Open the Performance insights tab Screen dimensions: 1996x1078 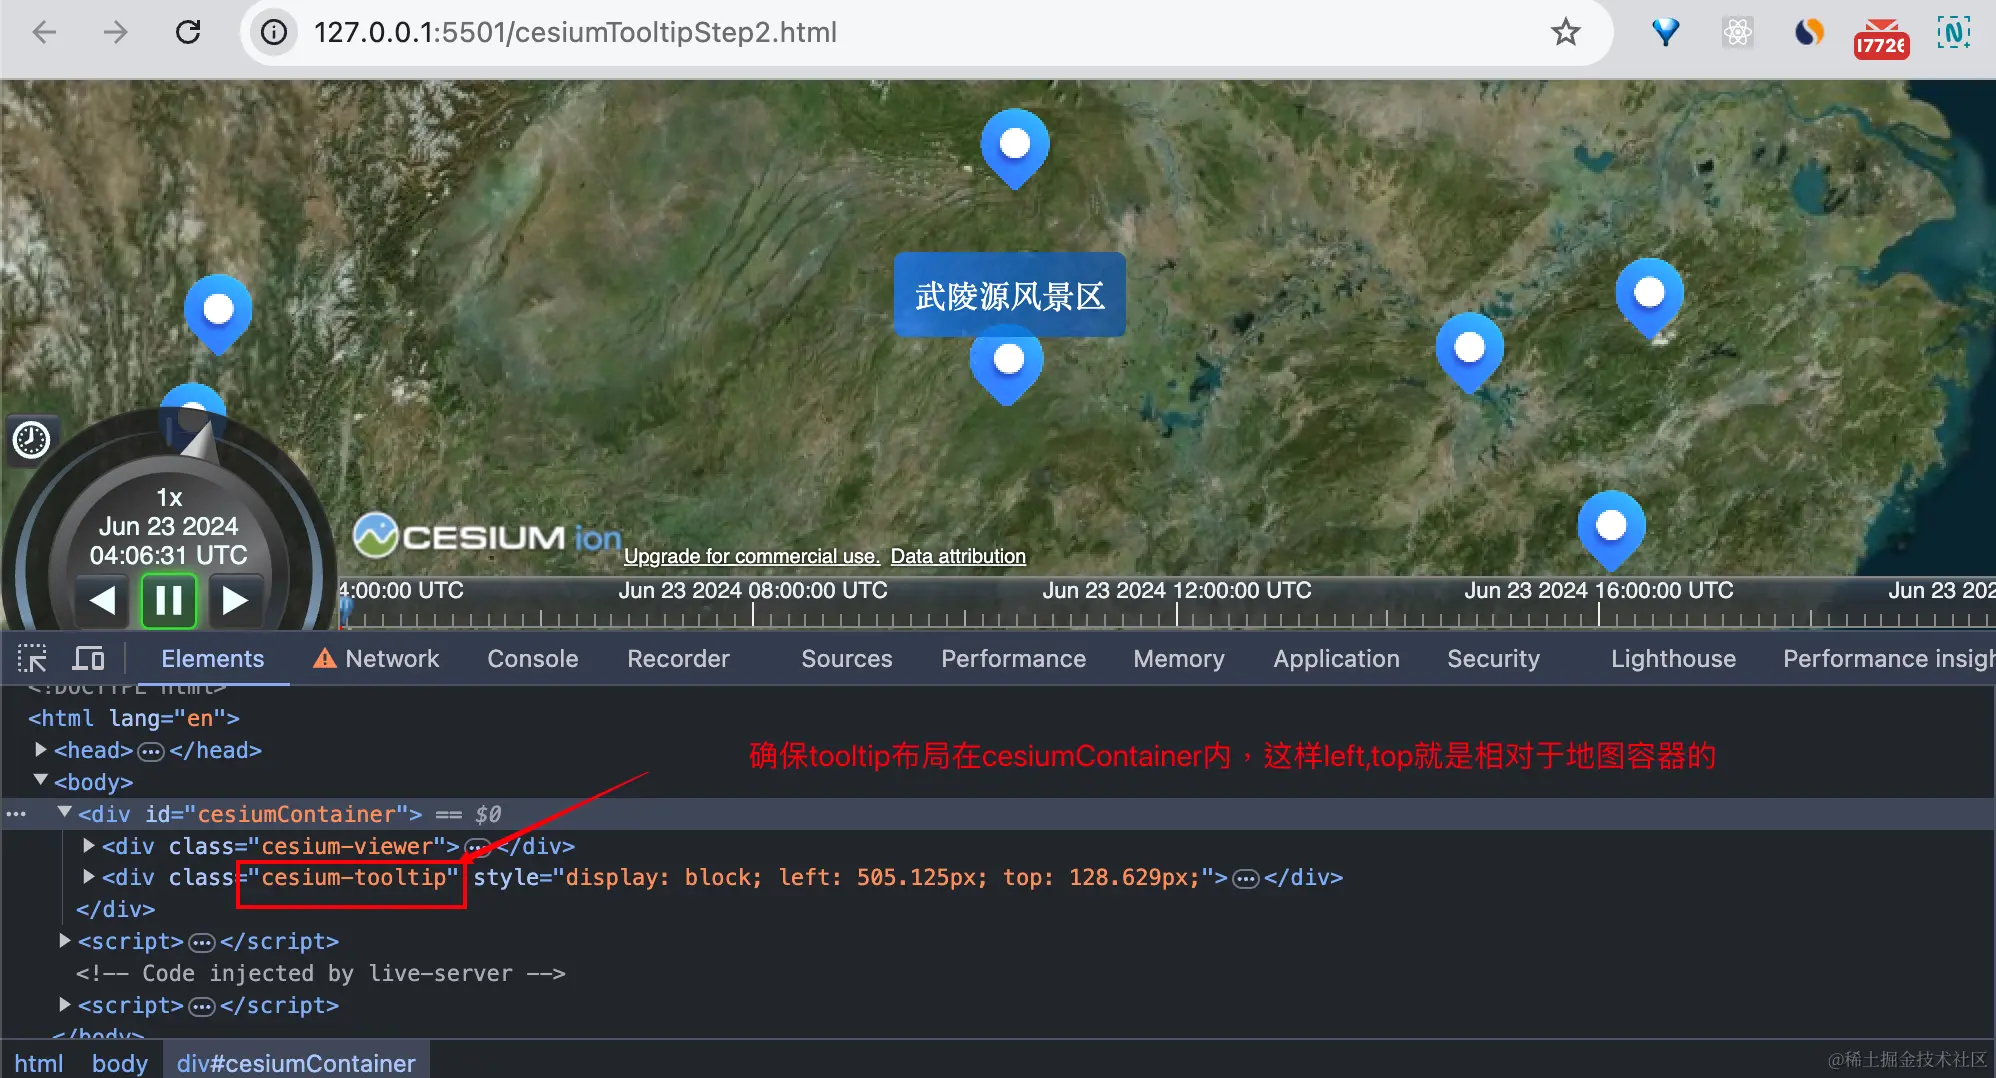[1888, 658]
